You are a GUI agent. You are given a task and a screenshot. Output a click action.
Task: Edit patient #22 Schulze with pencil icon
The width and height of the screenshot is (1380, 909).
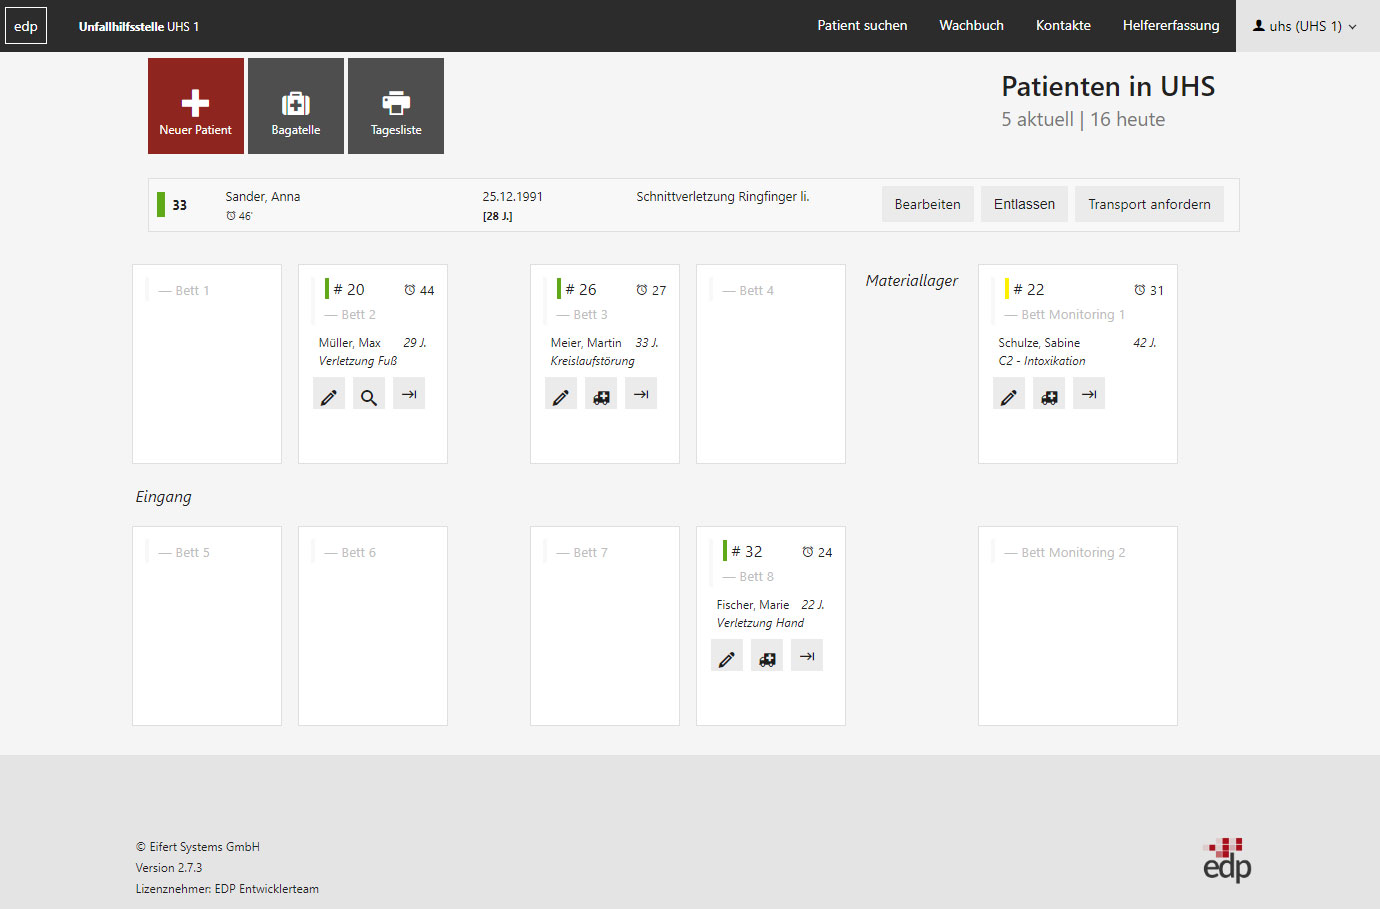1009,394
